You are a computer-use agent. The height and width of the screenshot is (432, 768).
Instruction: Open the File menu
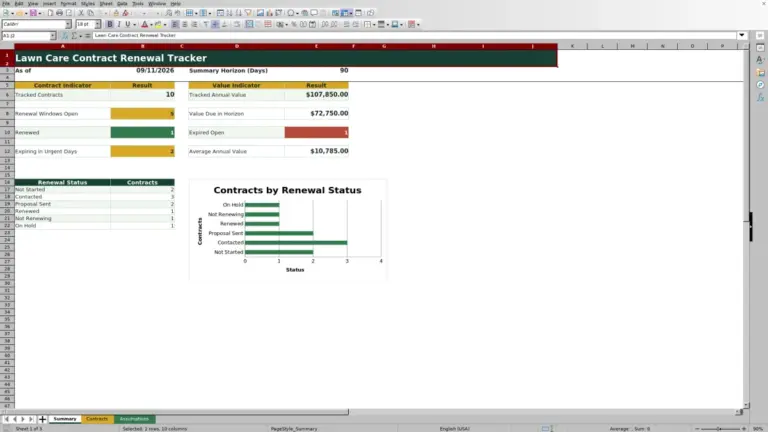(x=6, y=3)
